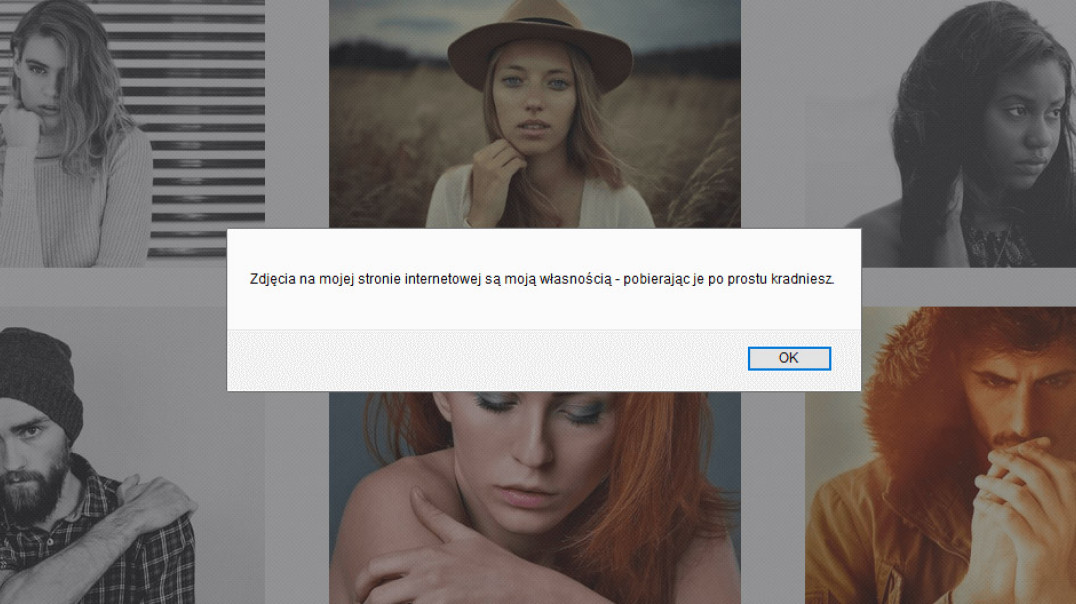
Task: Select the dialog warning text about photos
Action: point(542,279)
